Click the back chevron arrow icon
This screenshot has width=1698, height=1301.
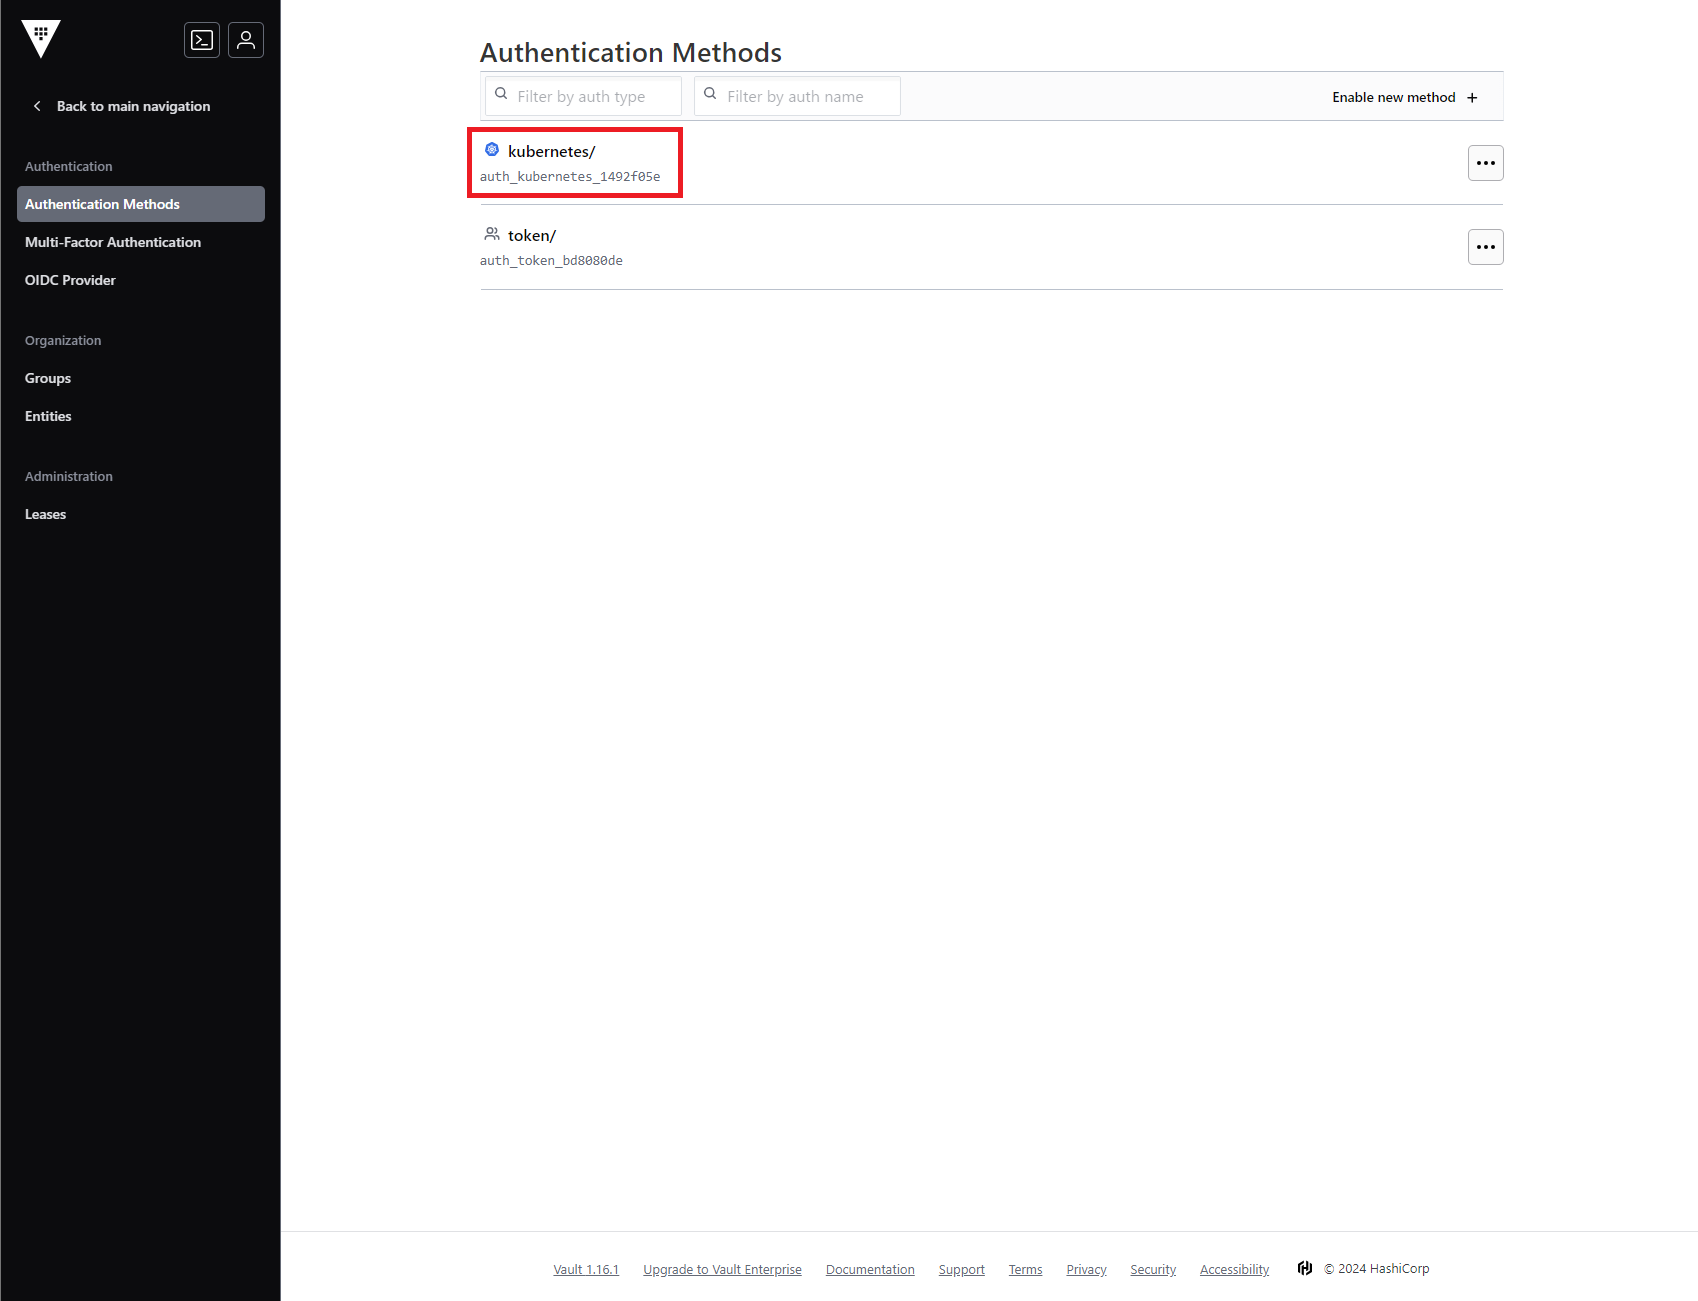tap(37, 106)
